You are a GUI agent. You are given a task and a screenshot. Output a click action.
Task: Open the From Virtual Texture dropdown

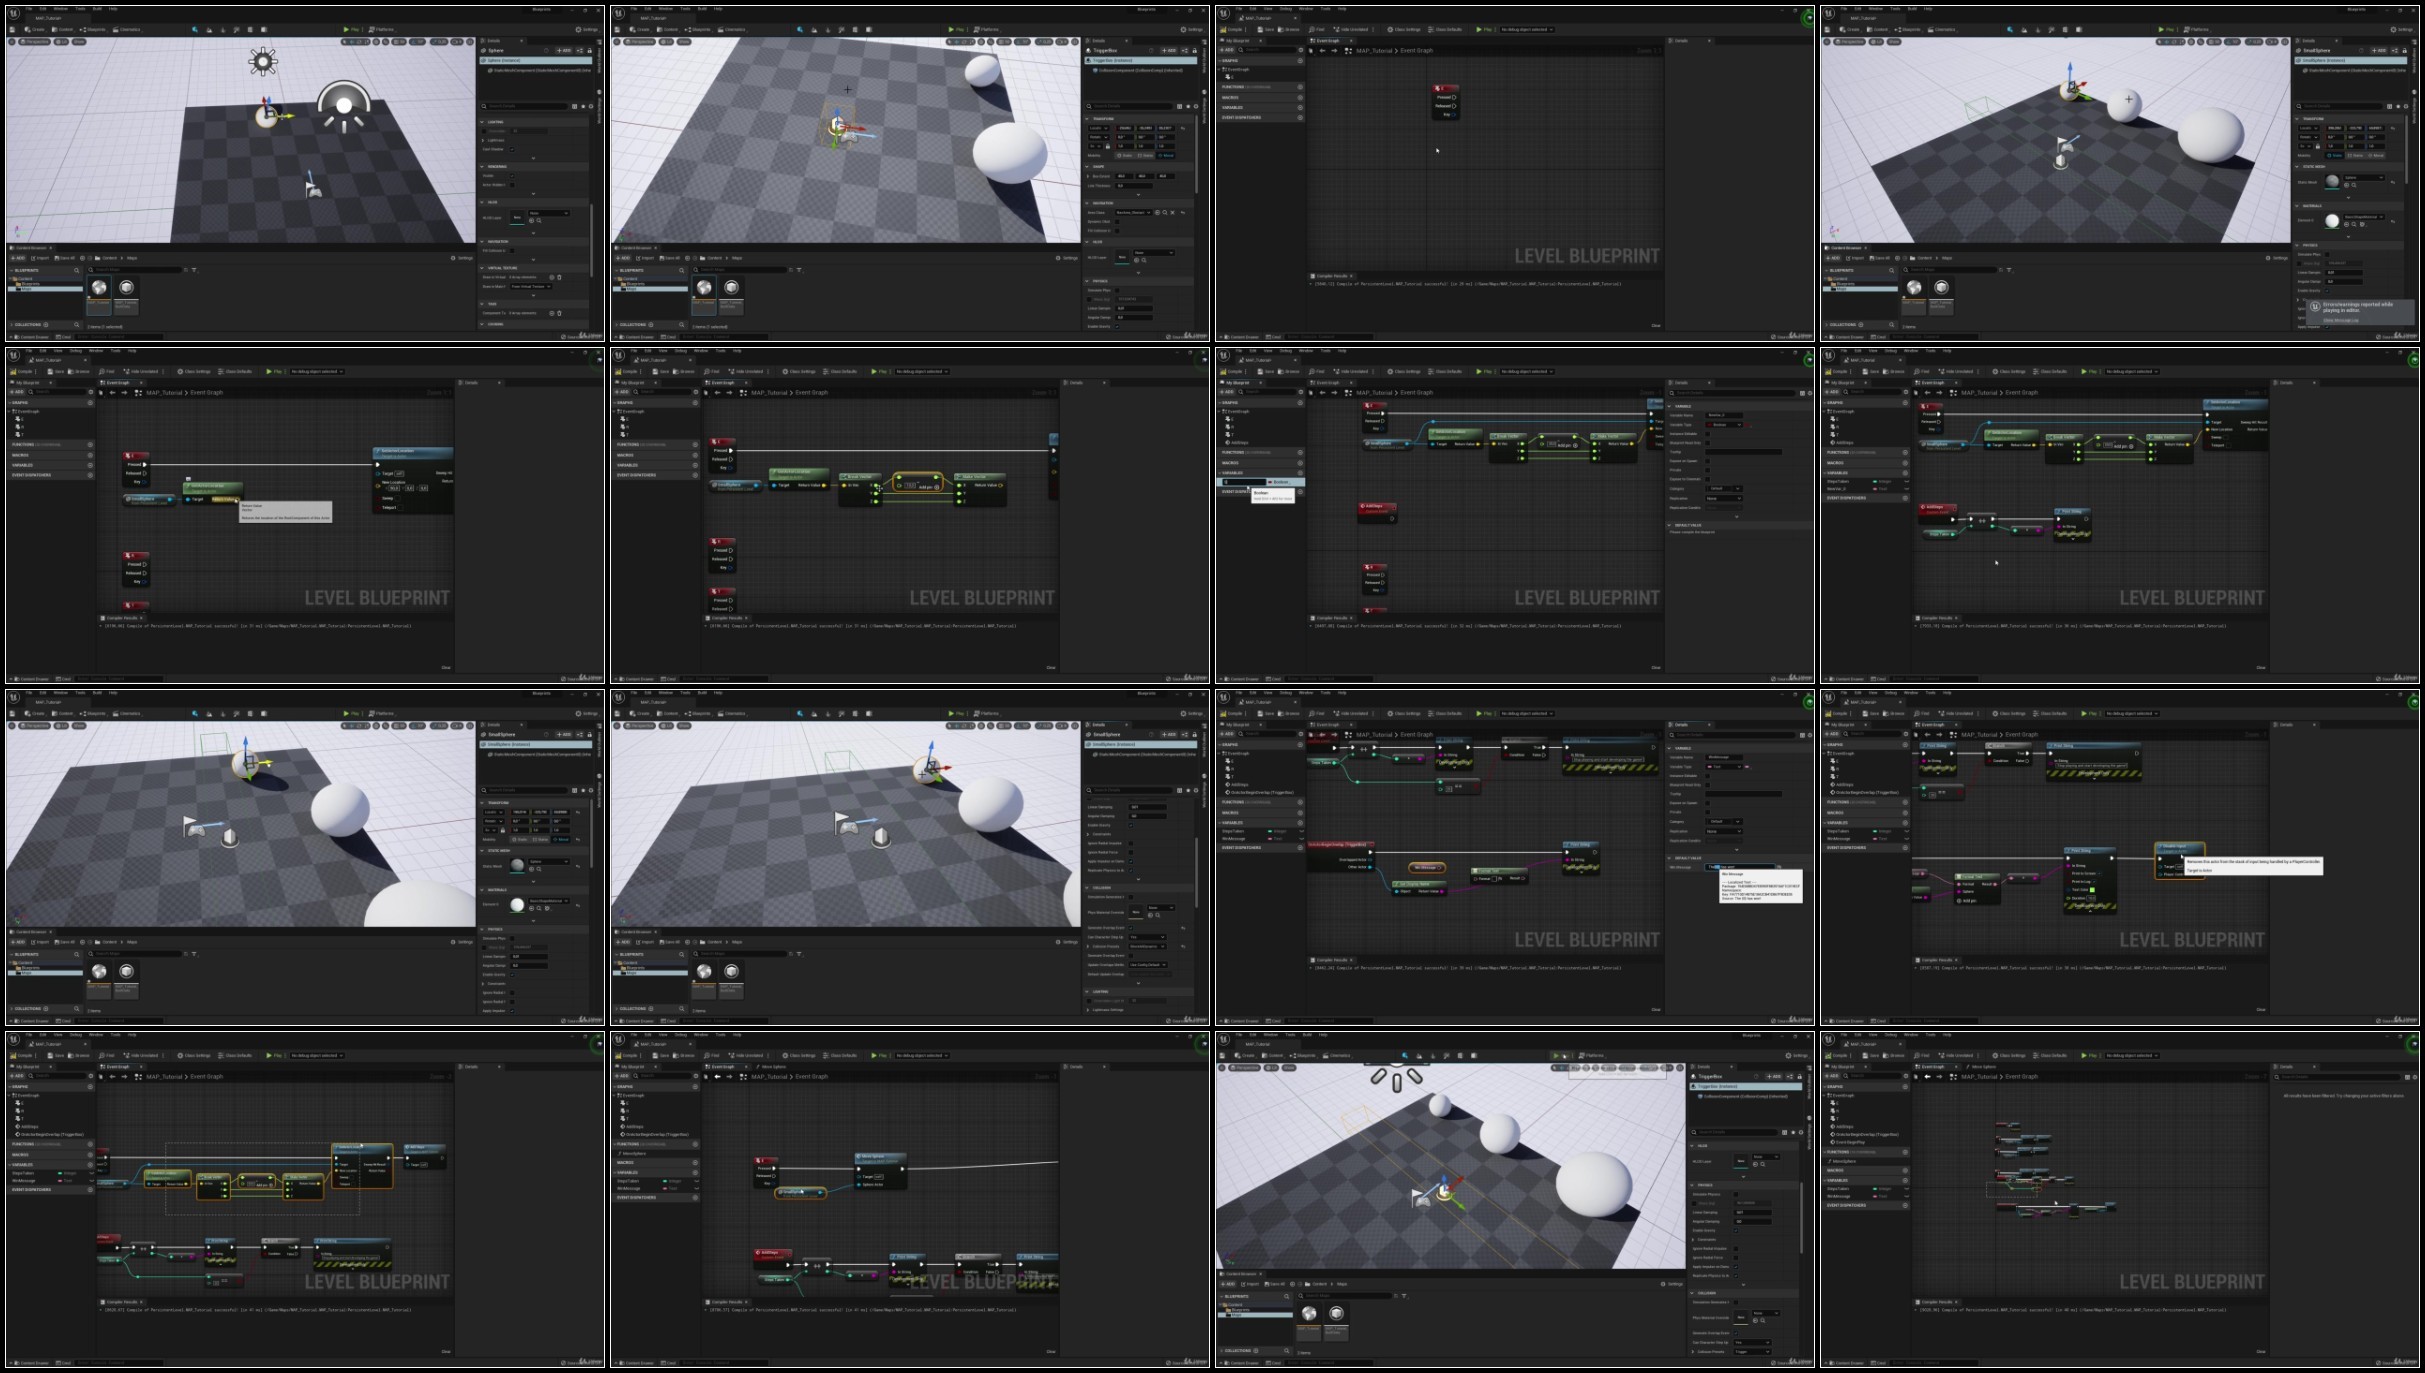531,286
